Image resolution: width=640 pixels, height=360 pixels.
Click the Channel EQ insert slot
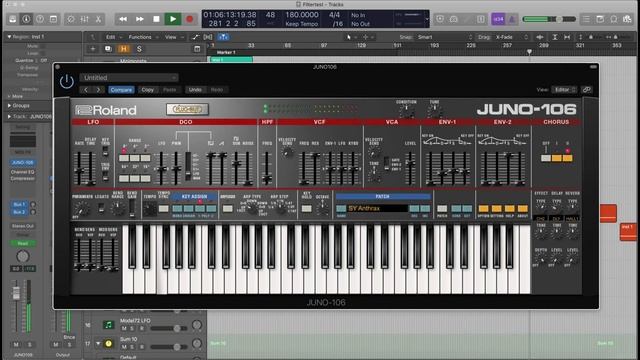point(22,172)
